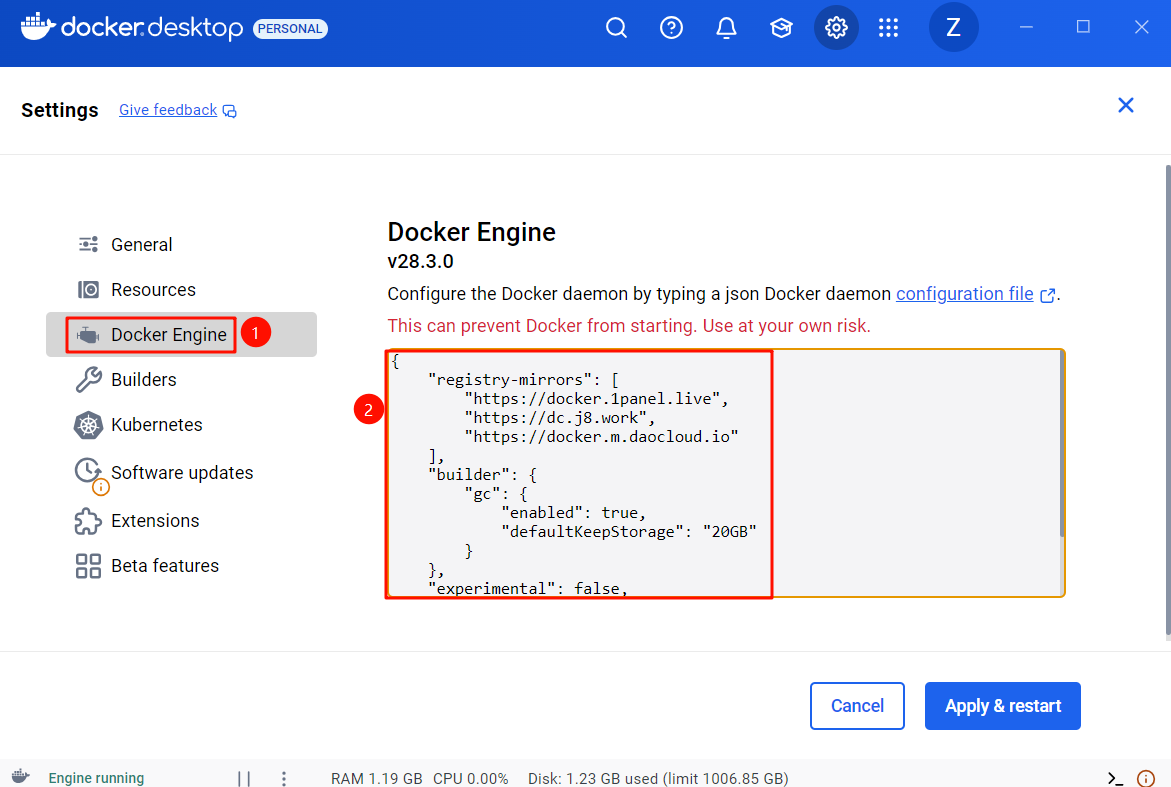The image size is (1171, 787).
Task: Click the help question mark icon
Action: click(672, 28)
